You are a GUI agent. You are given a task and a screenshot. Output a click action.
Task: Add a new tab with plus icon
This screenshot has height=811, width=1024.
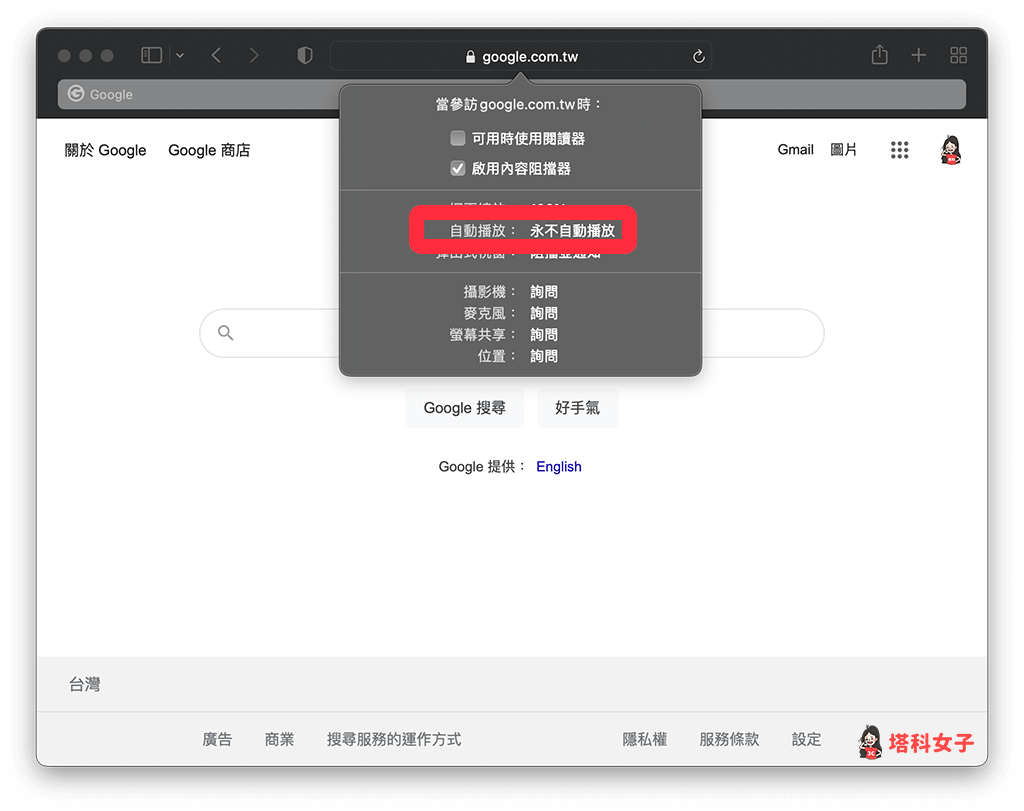[x=919, y=56]
